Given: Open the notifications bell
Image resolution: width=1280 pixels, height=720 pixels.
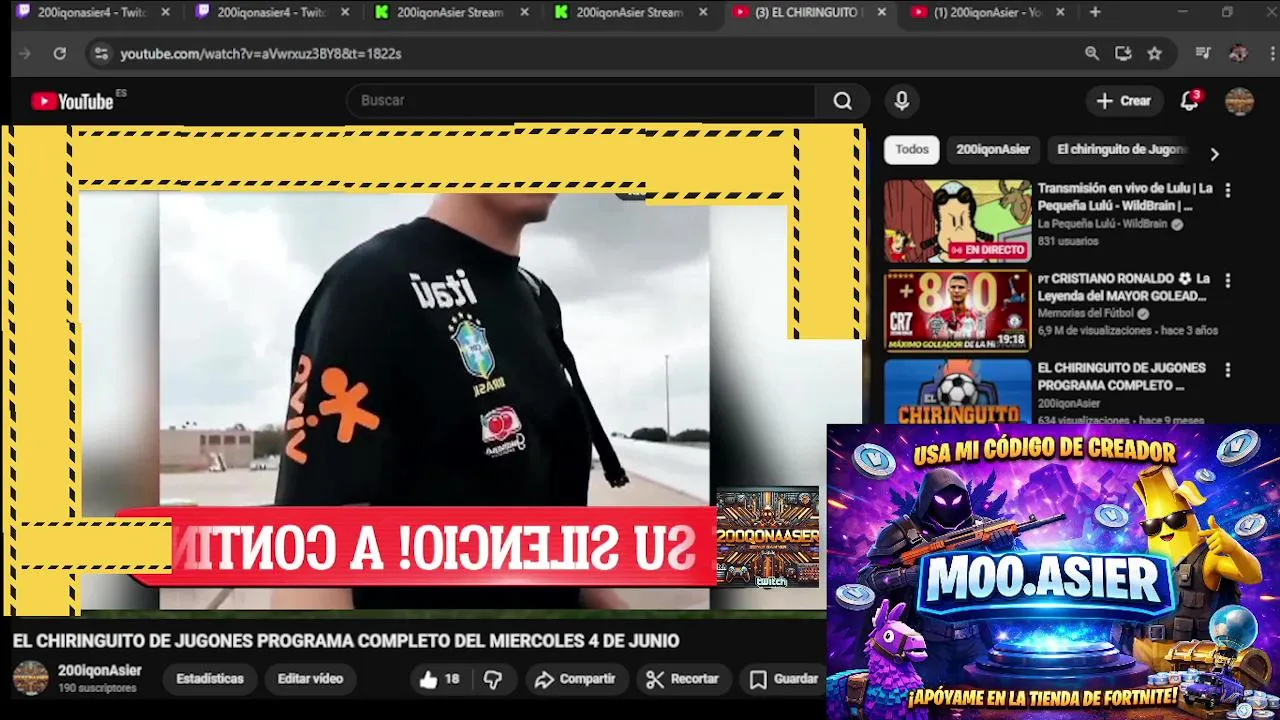Looking at the screenshot, I should [1189, 101].
